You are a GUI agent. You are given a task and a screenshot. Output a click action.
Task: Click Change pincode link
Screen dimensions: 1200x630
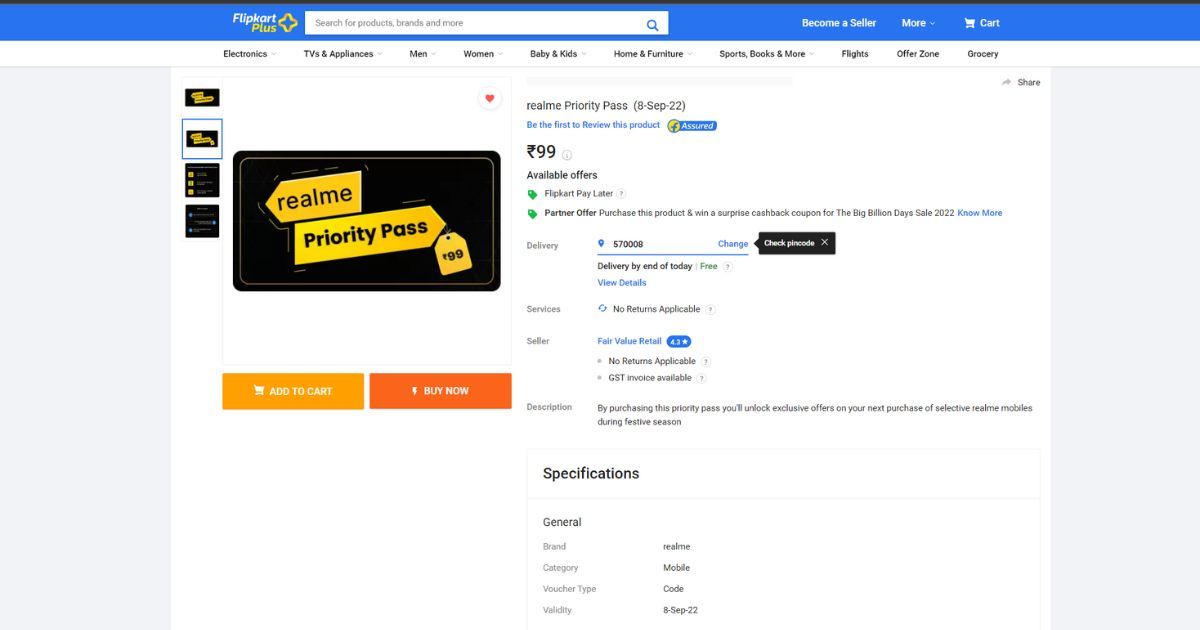(x=733, y=244)
